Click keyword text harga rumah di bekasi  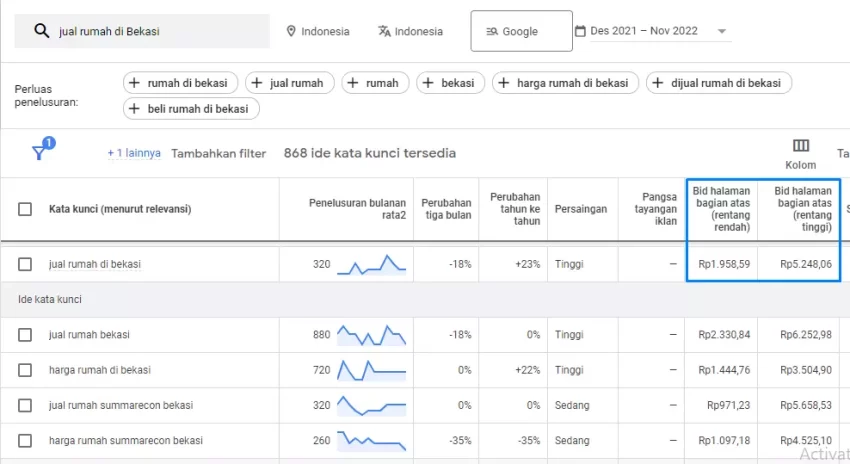tap(100, 370)
